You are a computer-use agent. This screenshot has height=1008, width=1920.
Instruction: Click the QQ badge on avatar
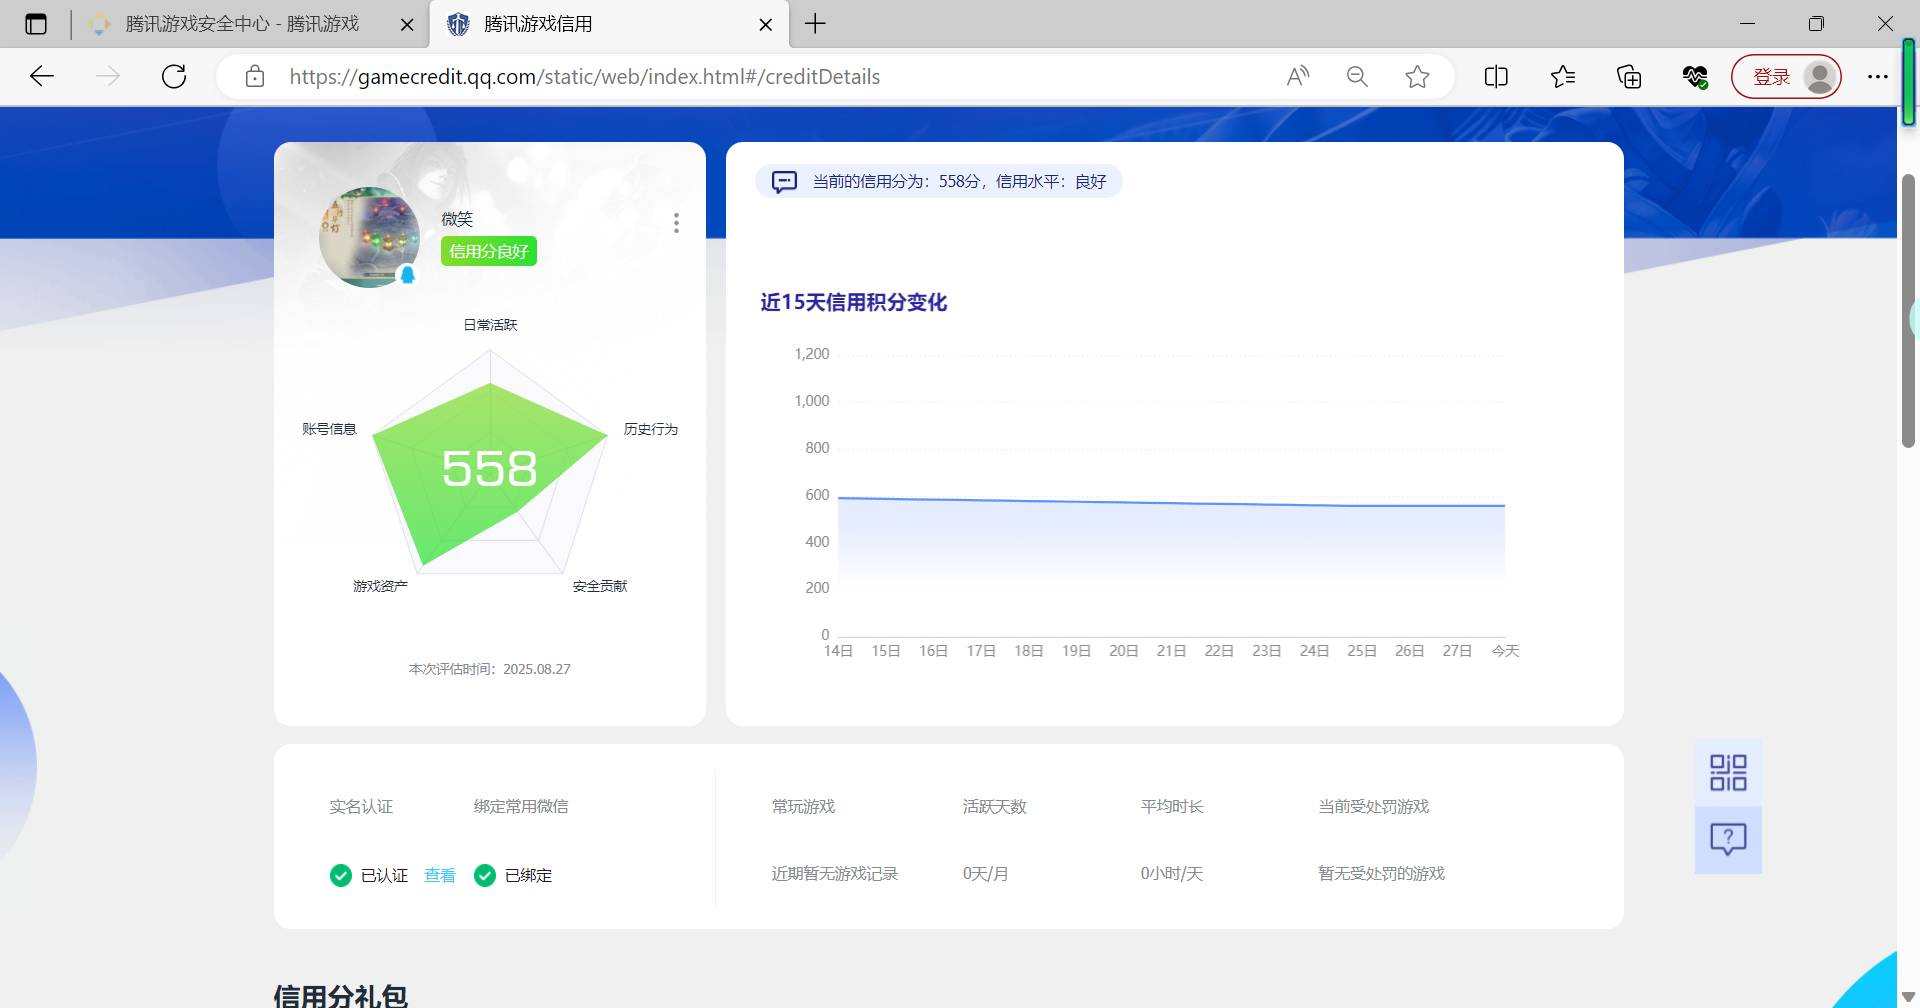point(407,275)
